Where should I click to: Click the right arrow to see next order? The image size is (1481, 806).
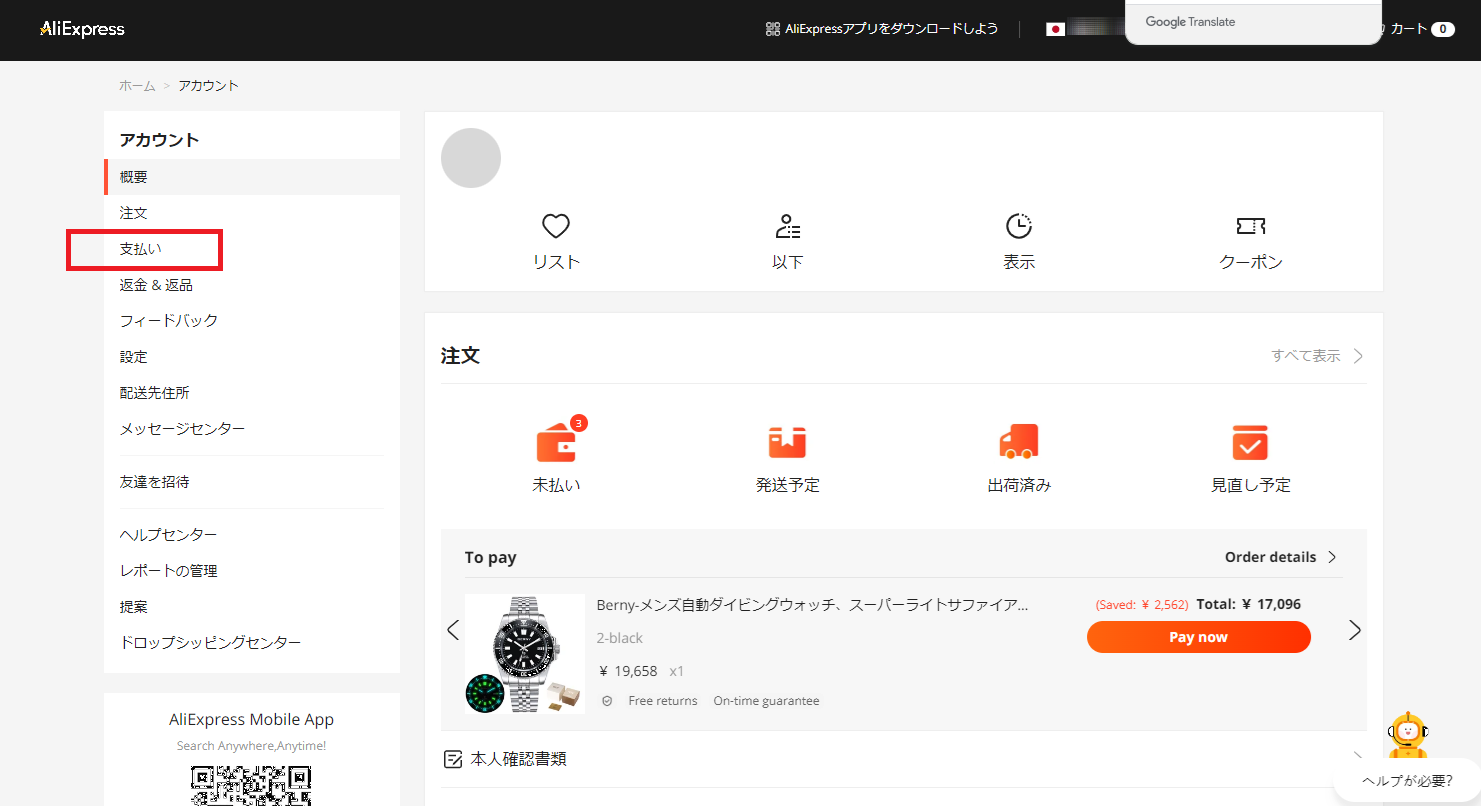1355,630
